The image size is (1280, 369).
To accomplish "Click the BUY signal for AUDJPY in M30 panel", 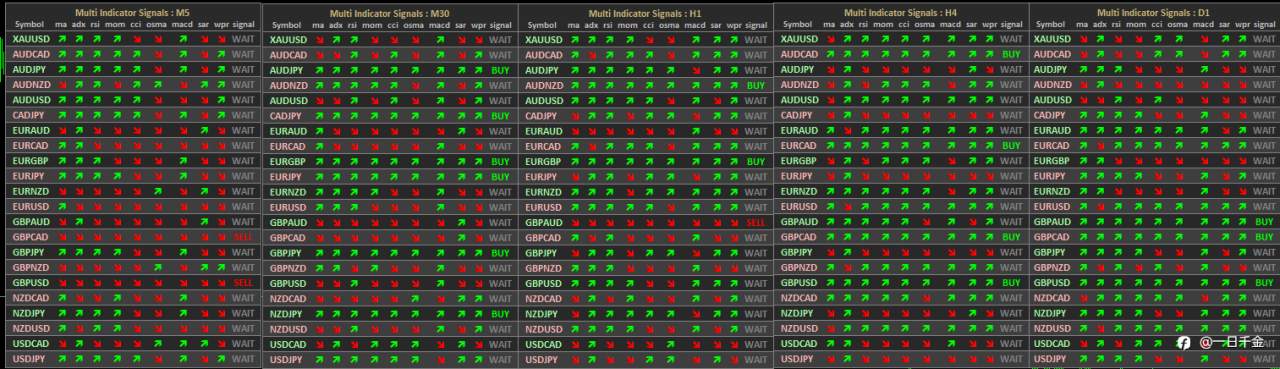I will coord(501,71).
